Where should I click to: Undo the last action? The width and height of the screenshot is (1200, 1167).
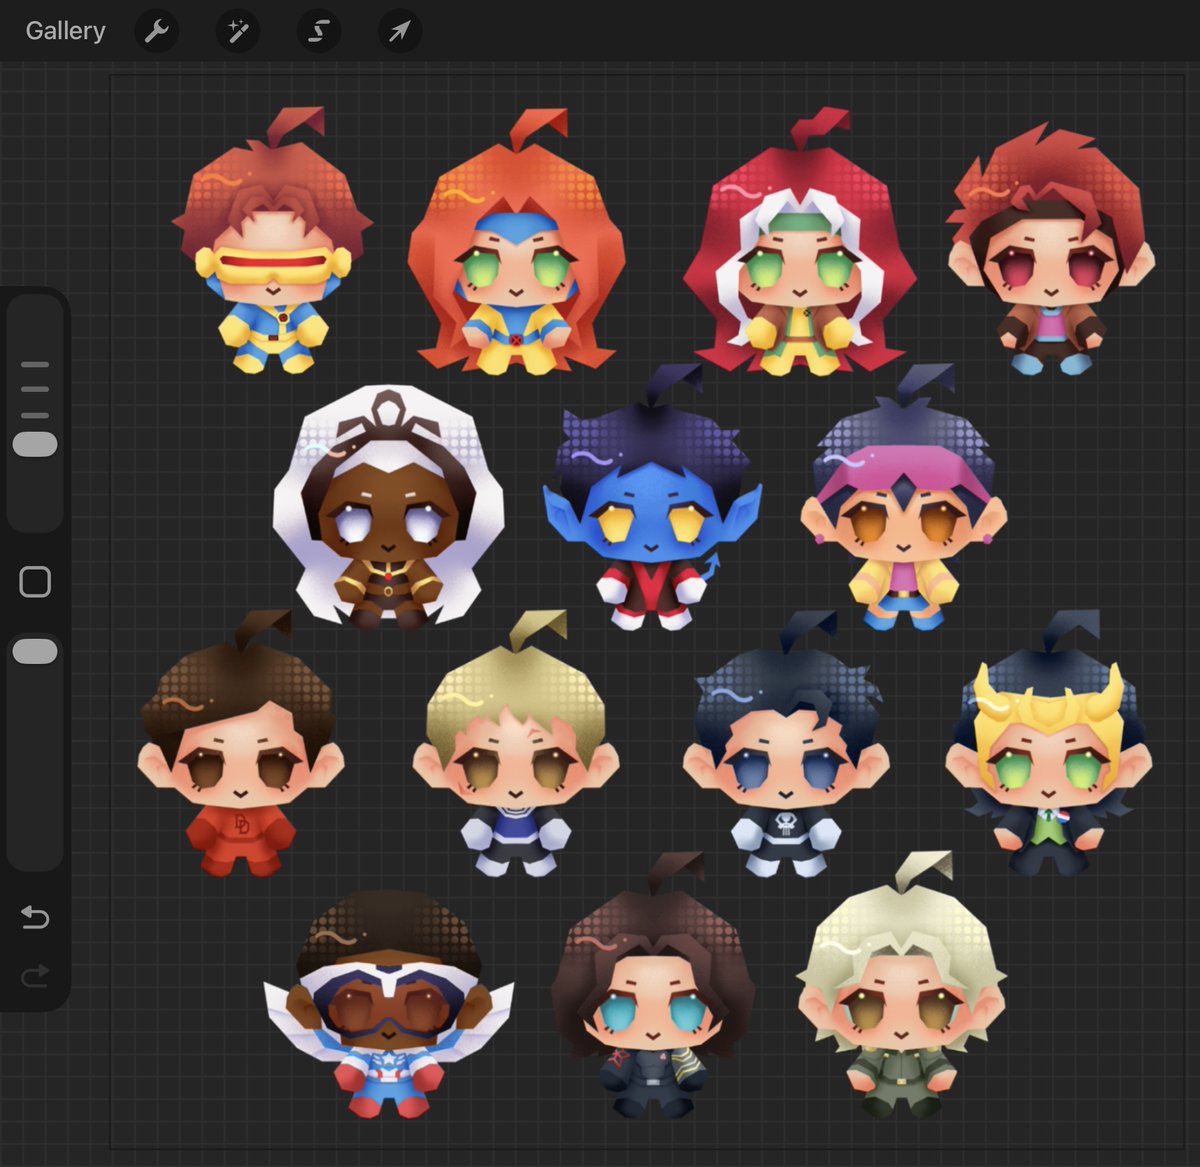[35, 917]
